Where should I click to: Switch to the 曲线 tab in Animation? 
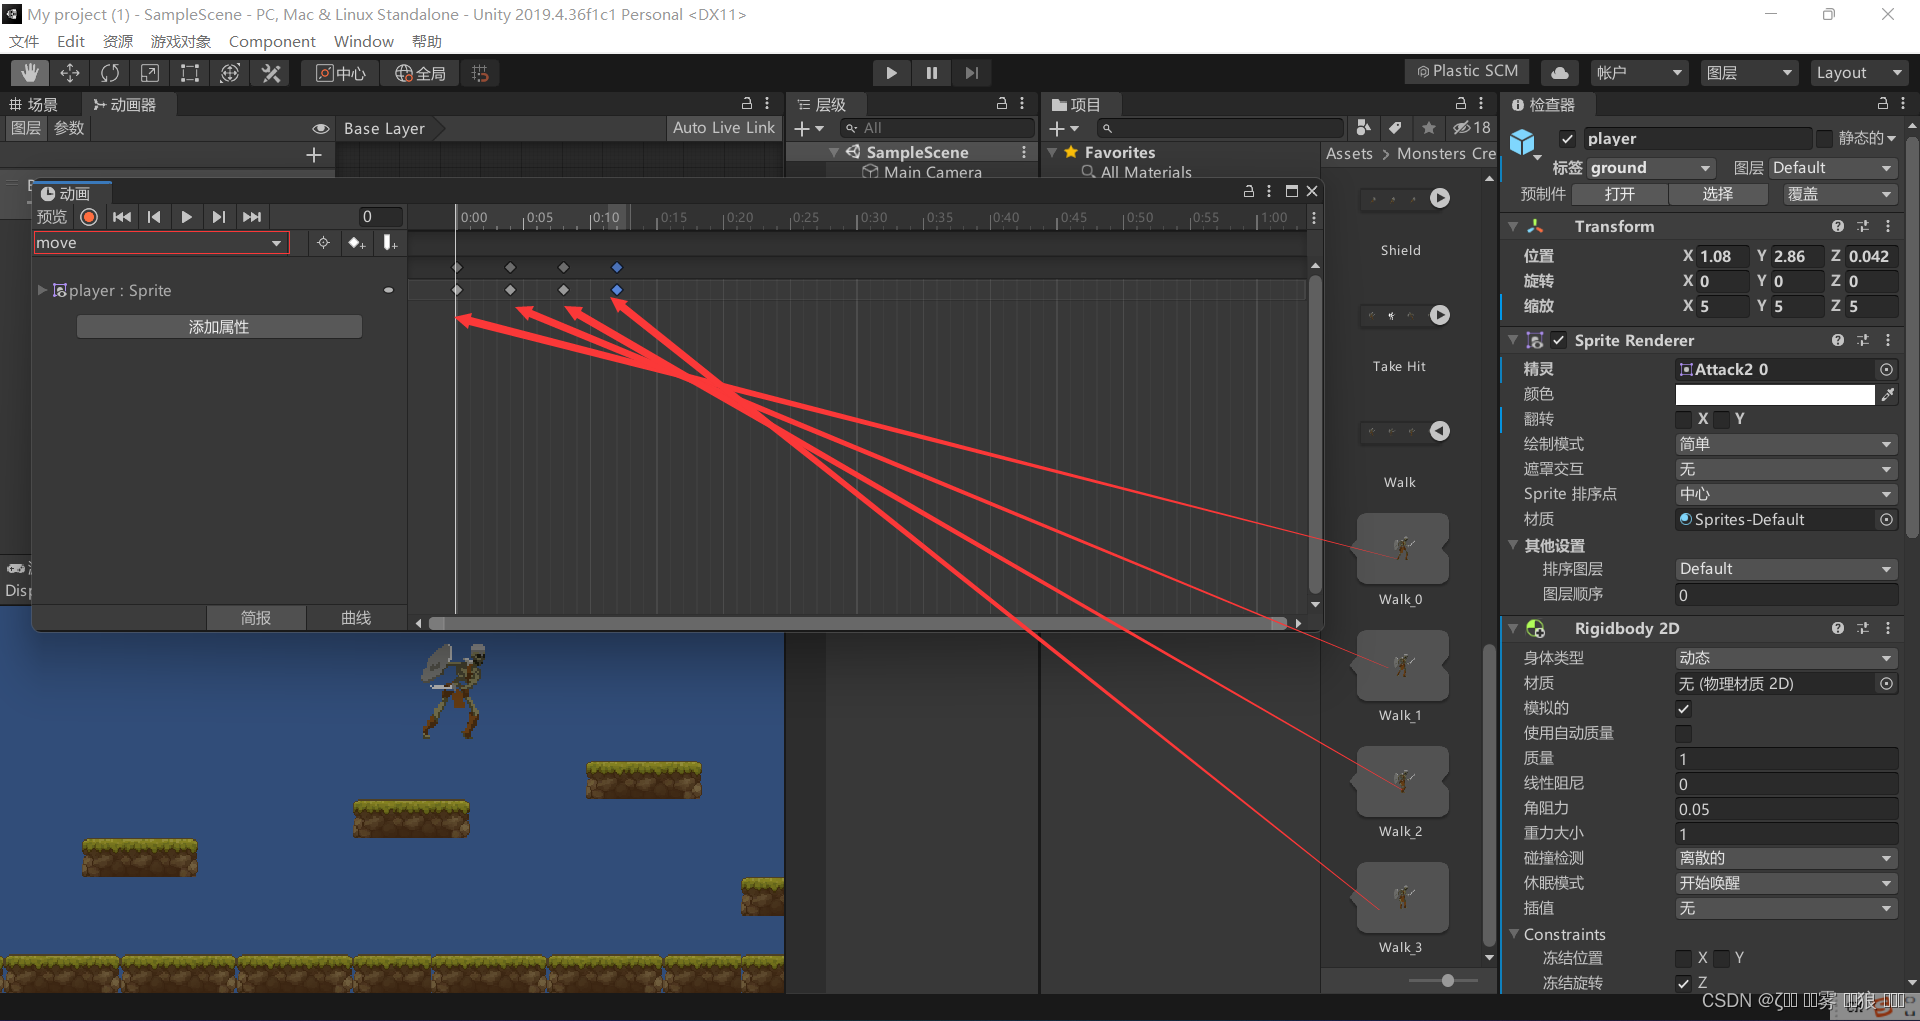click(x=355, y=617)
